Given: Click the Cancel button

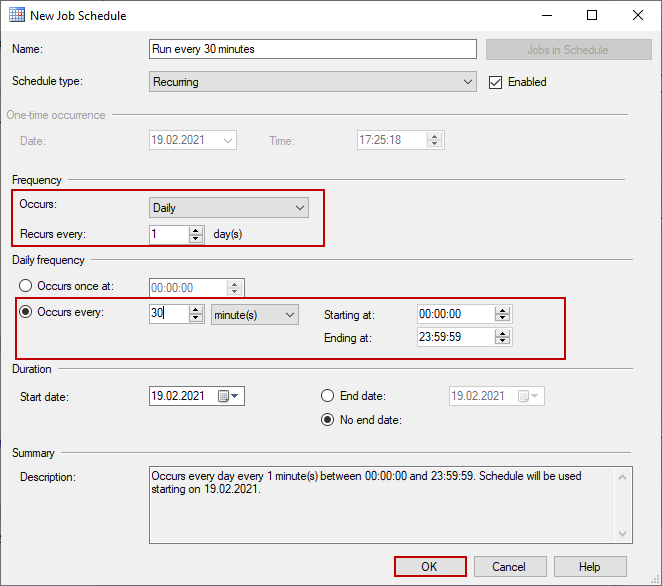Looking at the screenshot, I should pos(510,567).
